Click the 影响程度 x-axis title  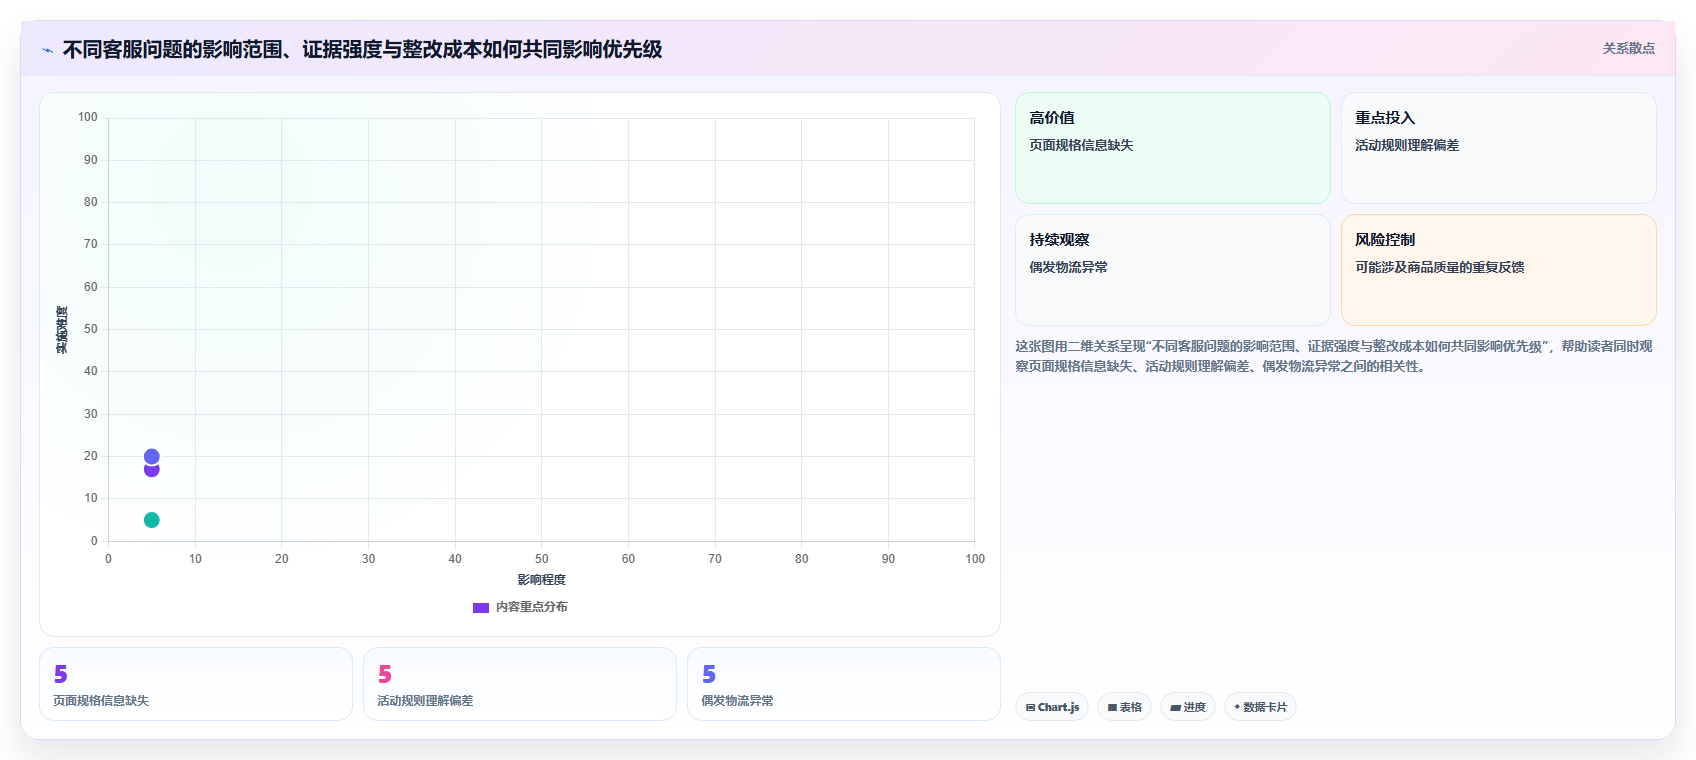pyautogui.click(x=541, y=580)
